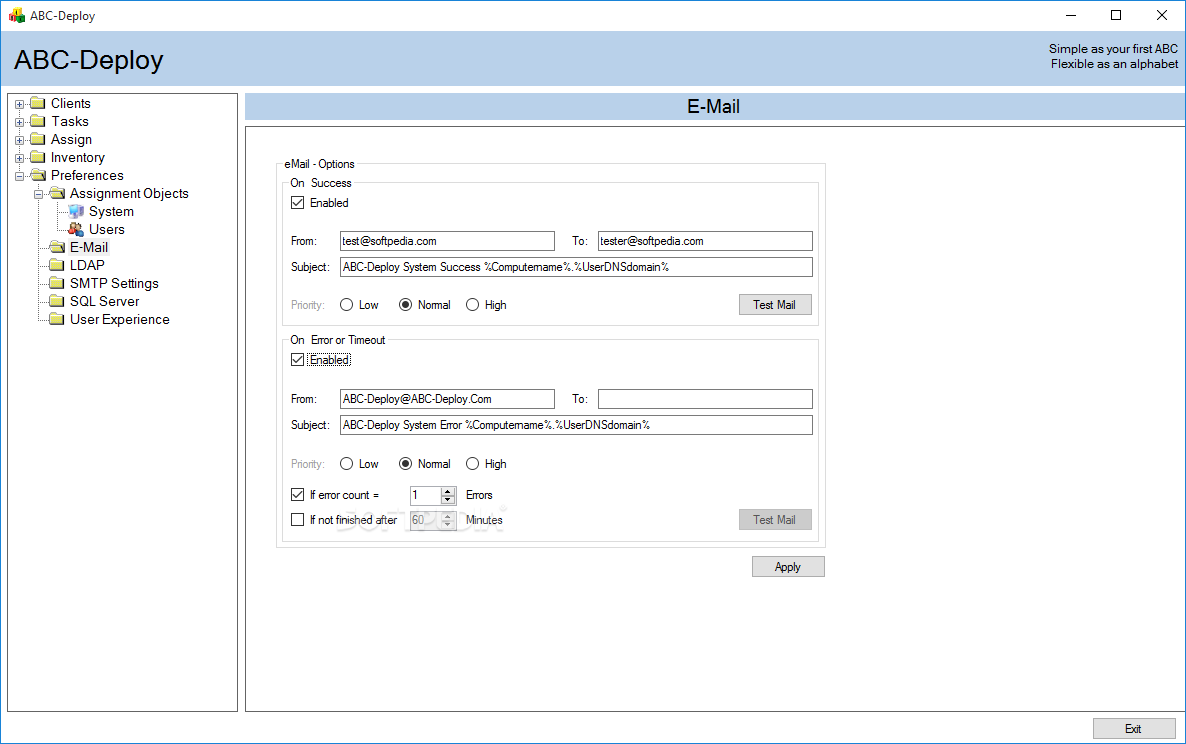Expand the Tasks tree node

20,122
